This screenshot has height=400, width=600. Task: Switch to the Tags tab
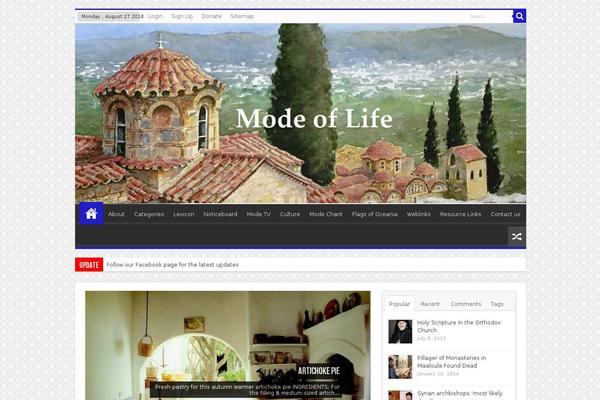click(497, 304)
